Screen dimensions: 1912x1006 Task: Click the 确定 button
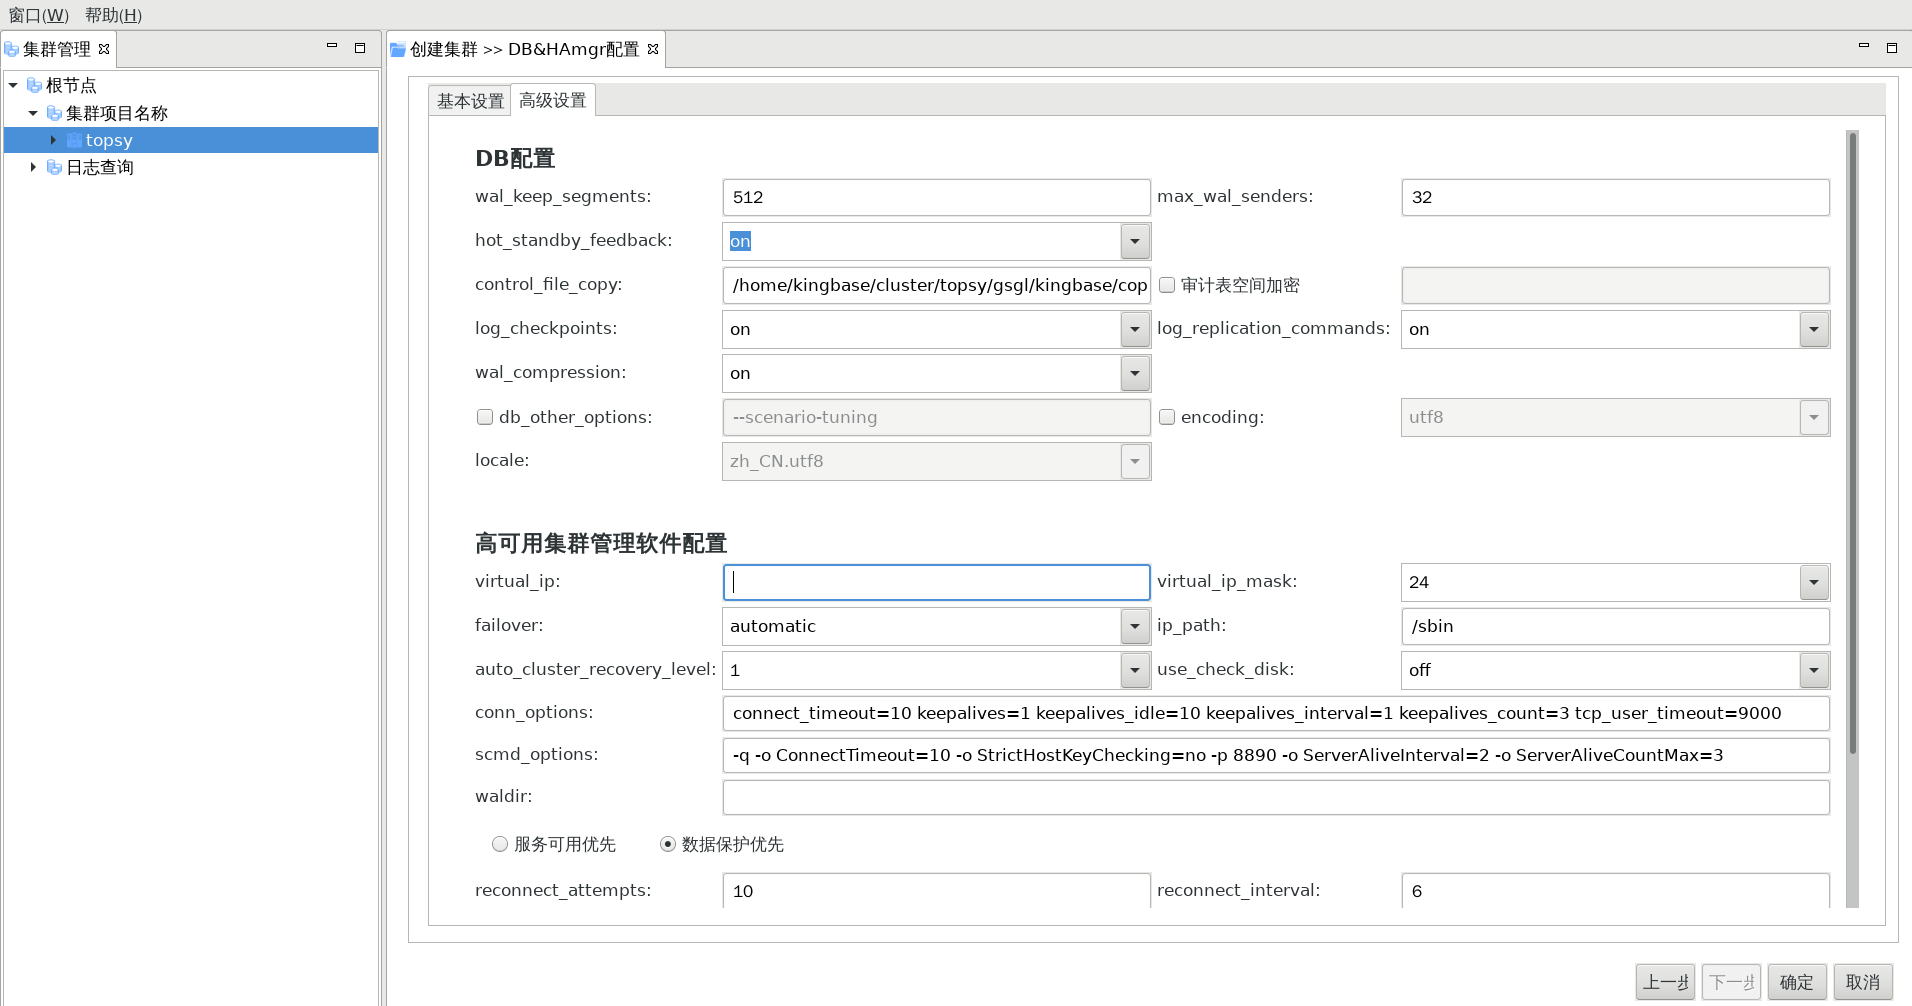coord(1796,982)
